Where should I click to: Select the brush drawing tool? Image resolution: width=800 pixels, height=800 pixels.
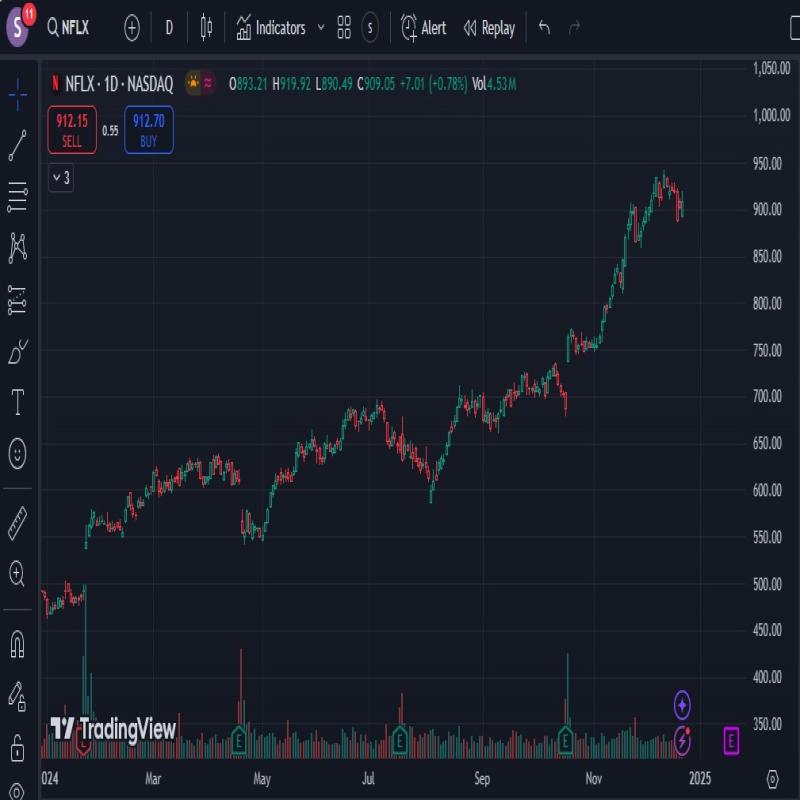pyautogui.click(x=17, y=352)
